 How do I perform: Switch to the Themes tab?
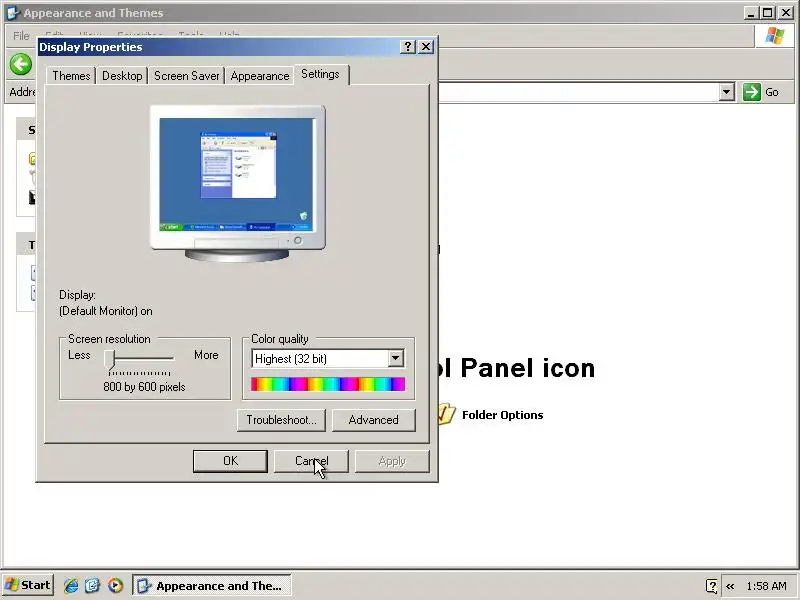click(x=71, y=76)
